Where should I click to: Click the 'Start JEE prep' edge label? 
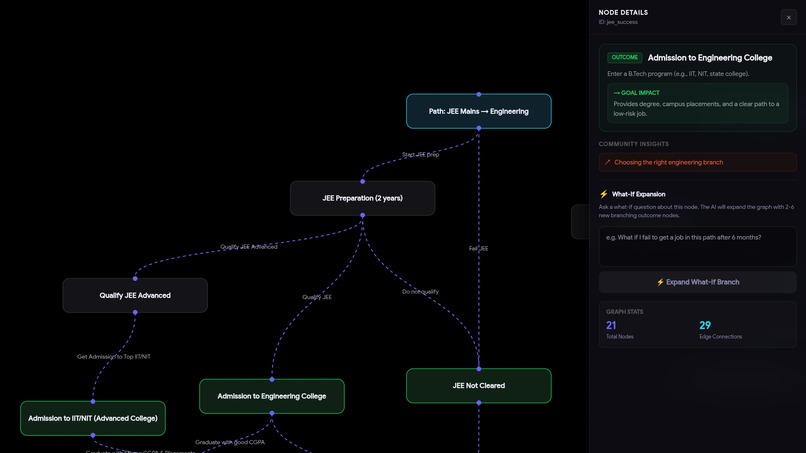point(420,154)
